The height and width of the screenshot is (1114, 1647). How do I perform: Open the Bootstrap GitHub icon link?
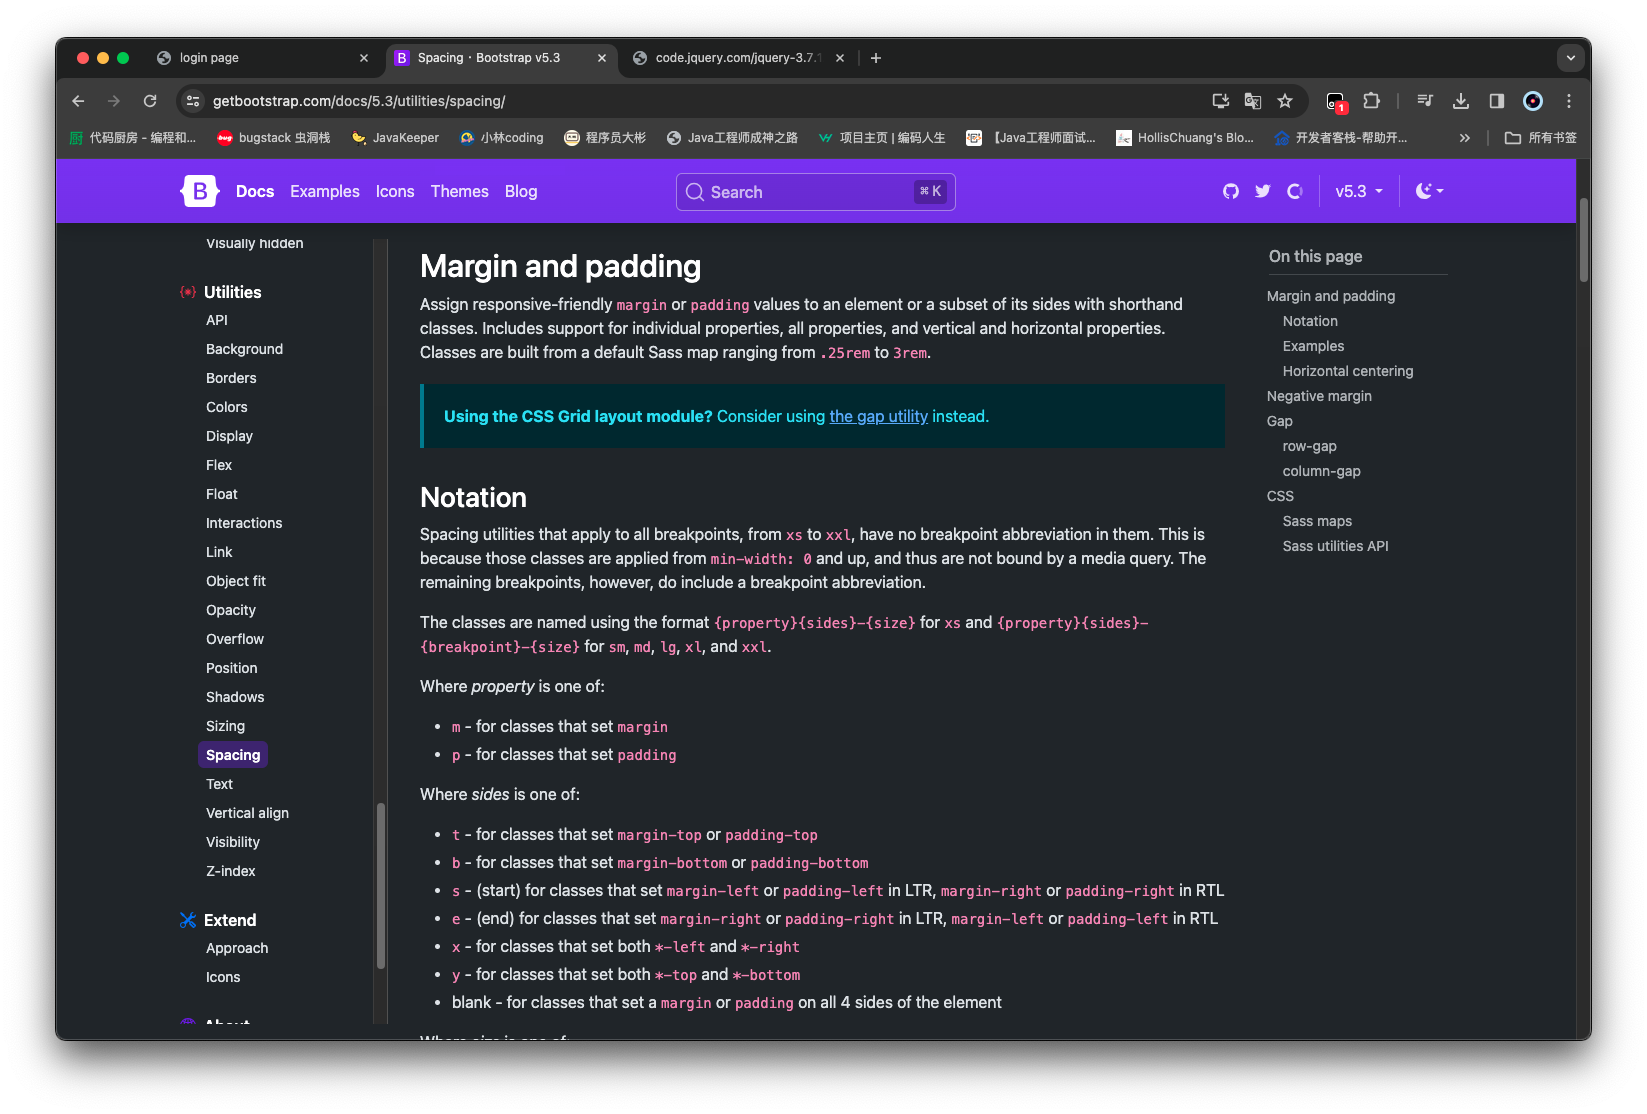tap(1231, 191)
